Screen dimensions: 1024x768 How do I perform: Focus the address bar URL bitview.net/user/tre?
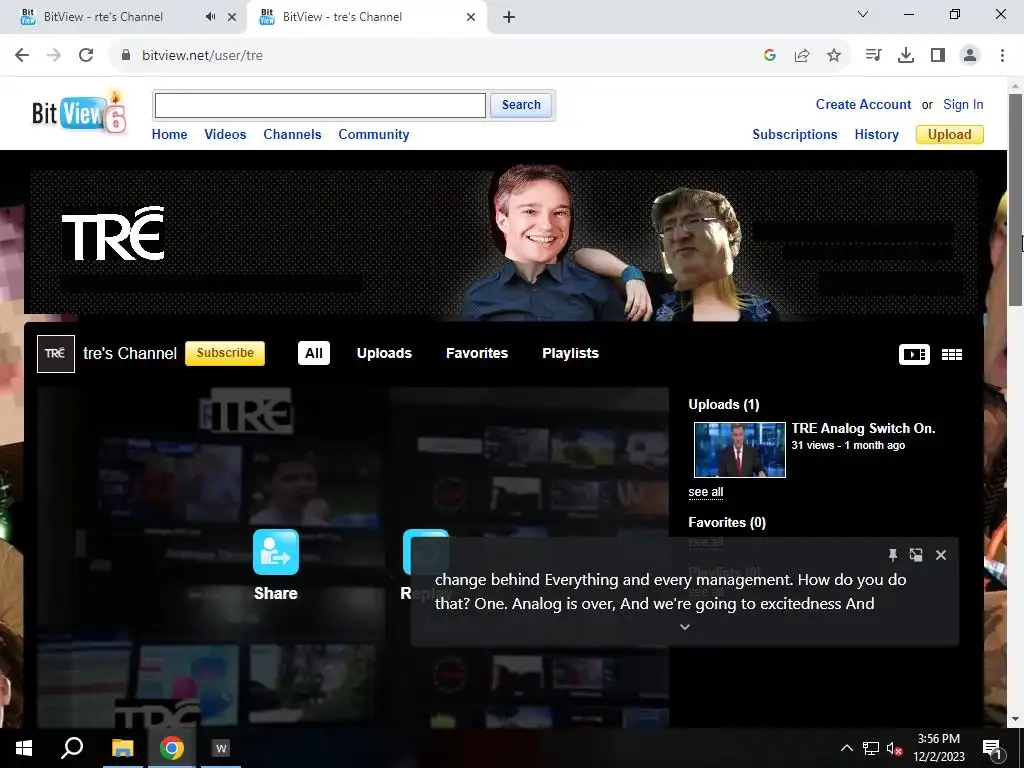[202, 56]
